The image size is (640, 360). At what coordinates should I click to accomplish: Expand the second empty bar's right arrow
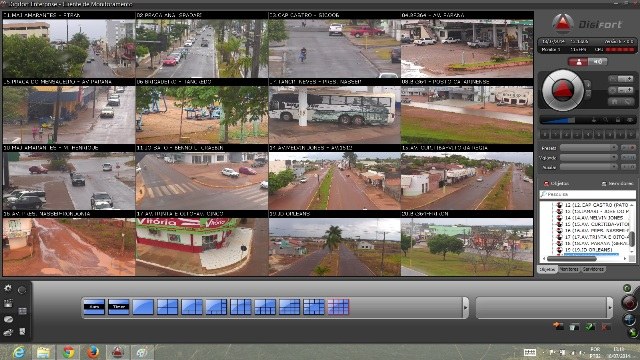[x=610, y=307]
